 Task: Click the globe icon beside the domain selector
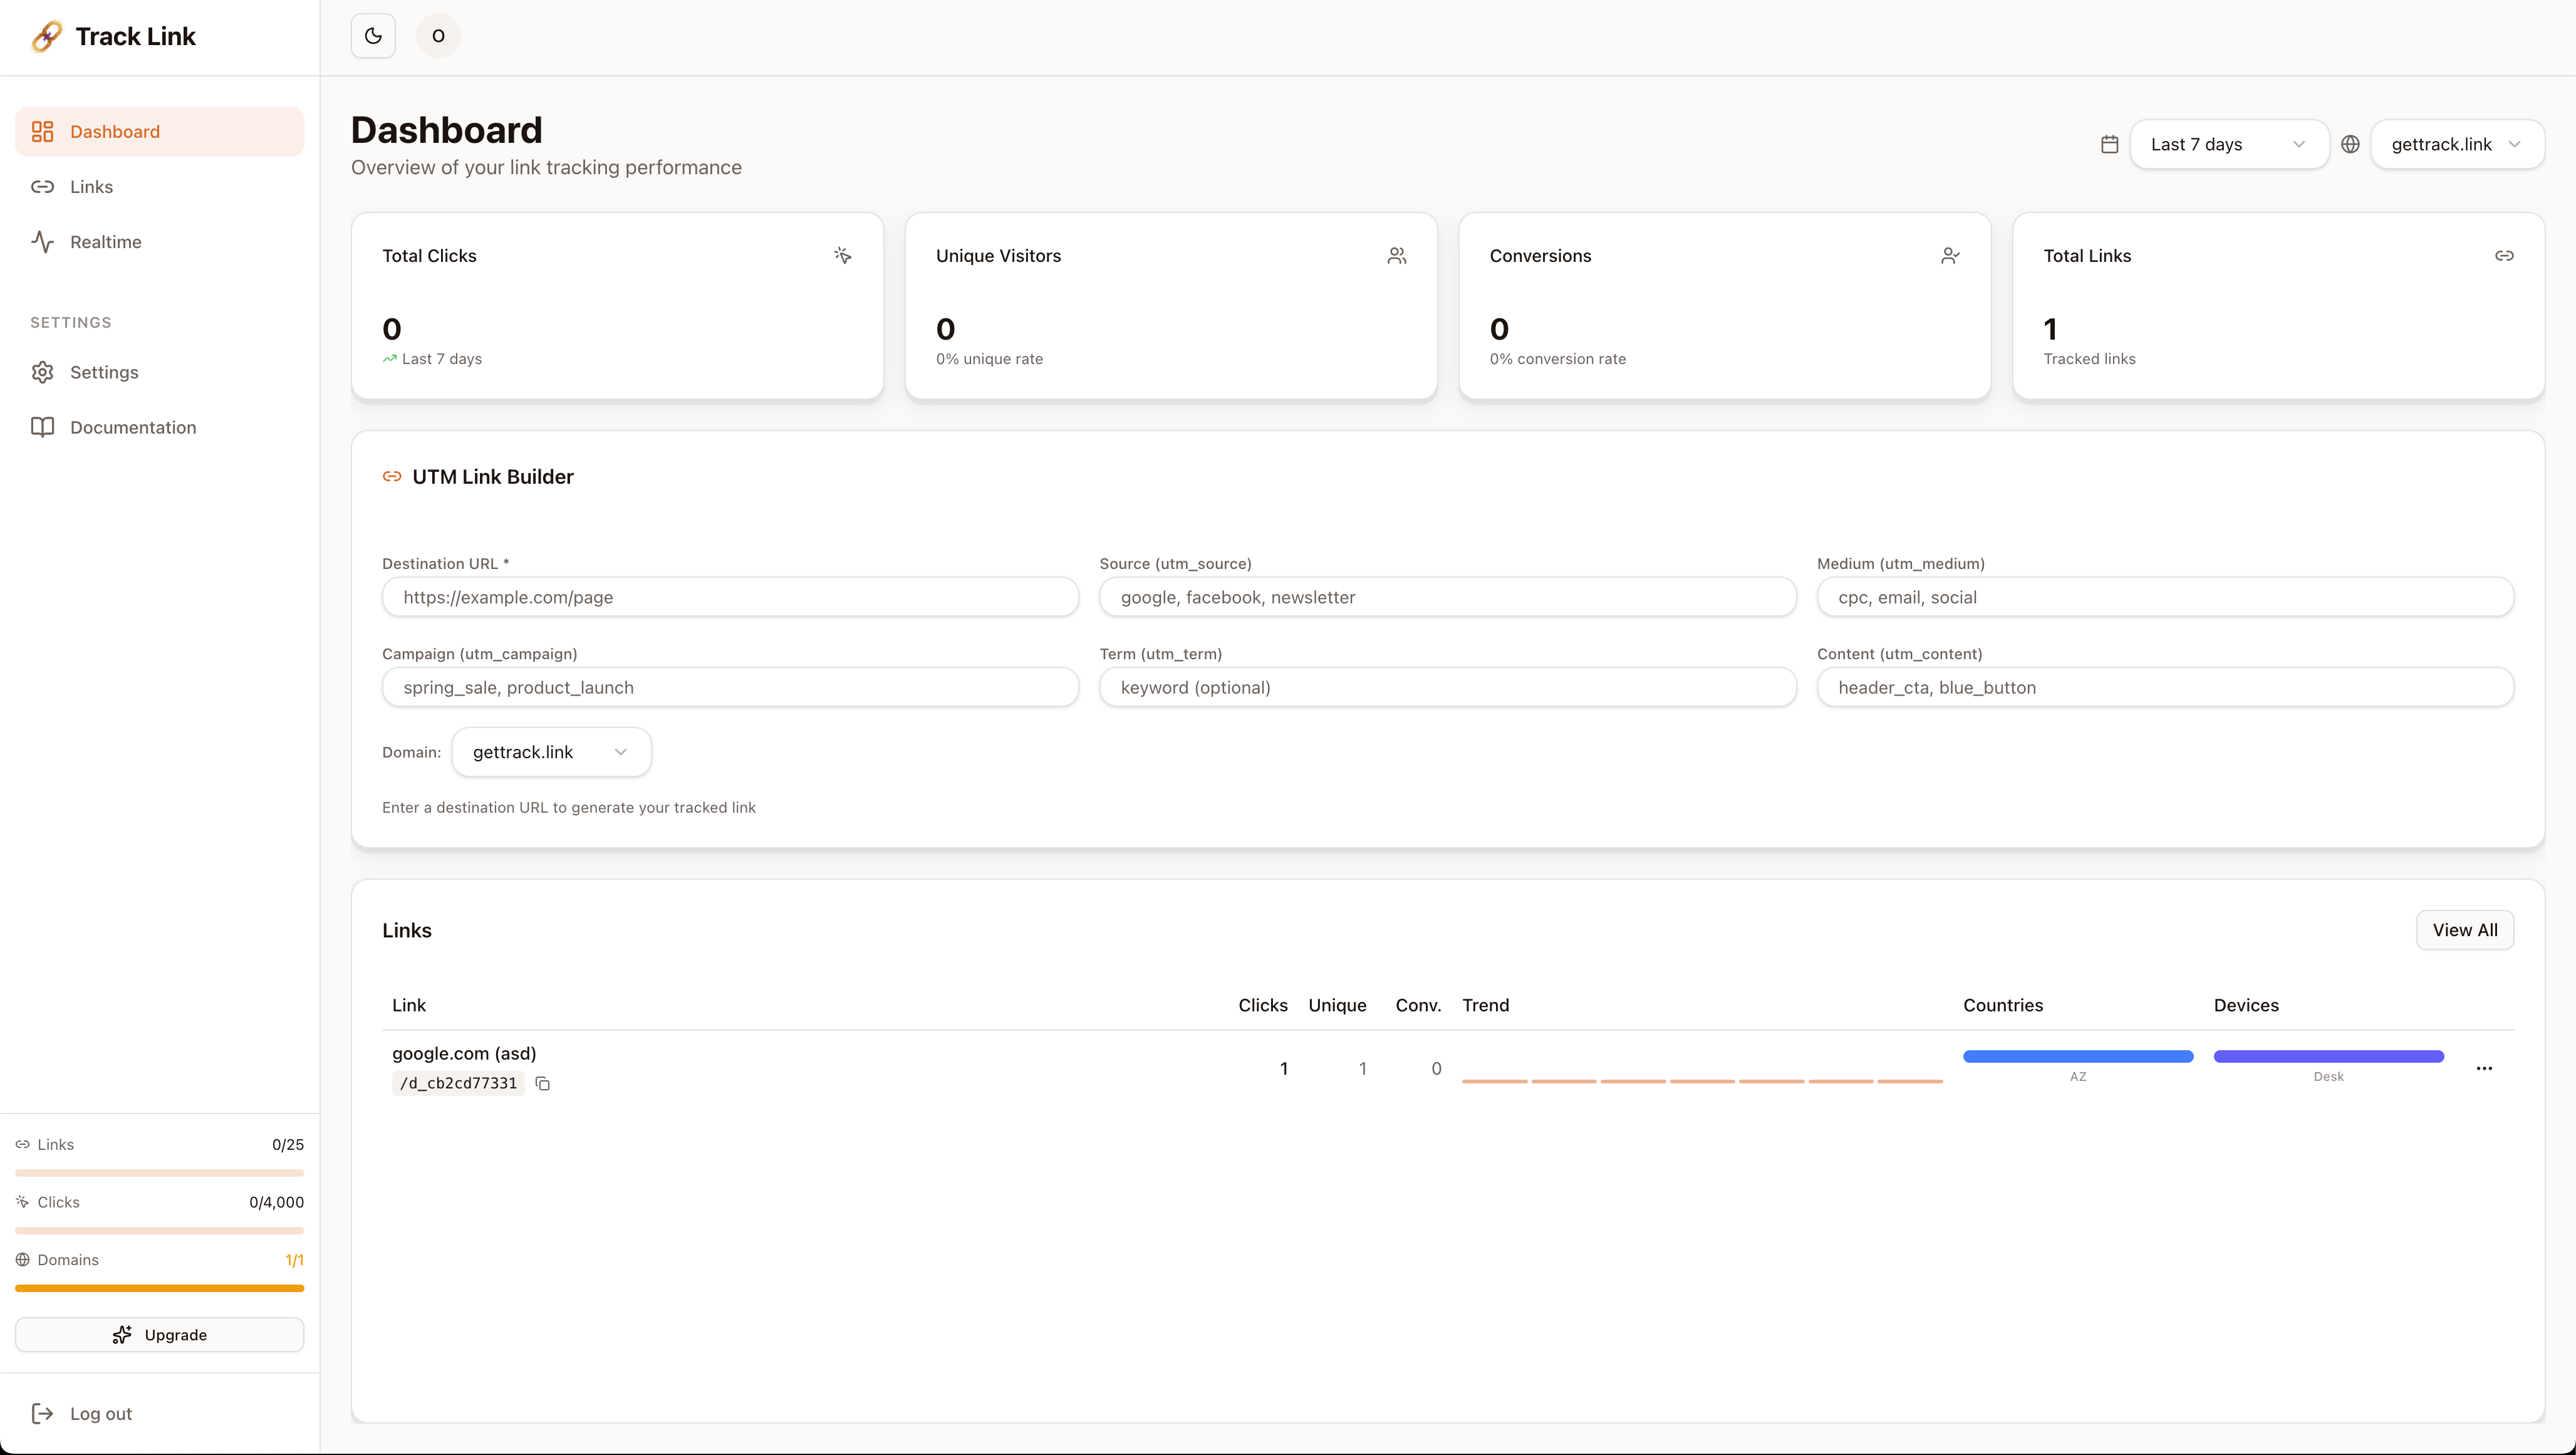[x=2352, y=144]
